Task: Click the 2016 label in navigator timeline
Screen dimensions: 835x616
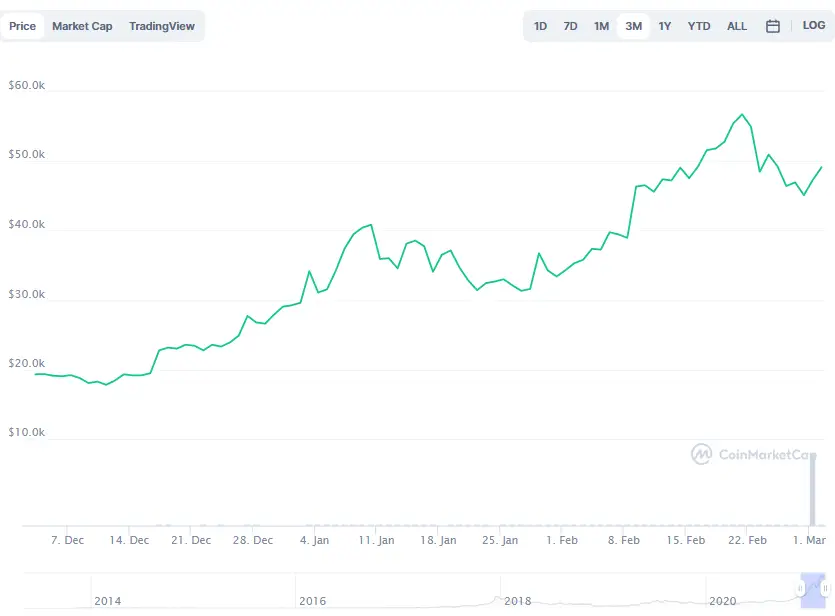Action: point(313,601)
